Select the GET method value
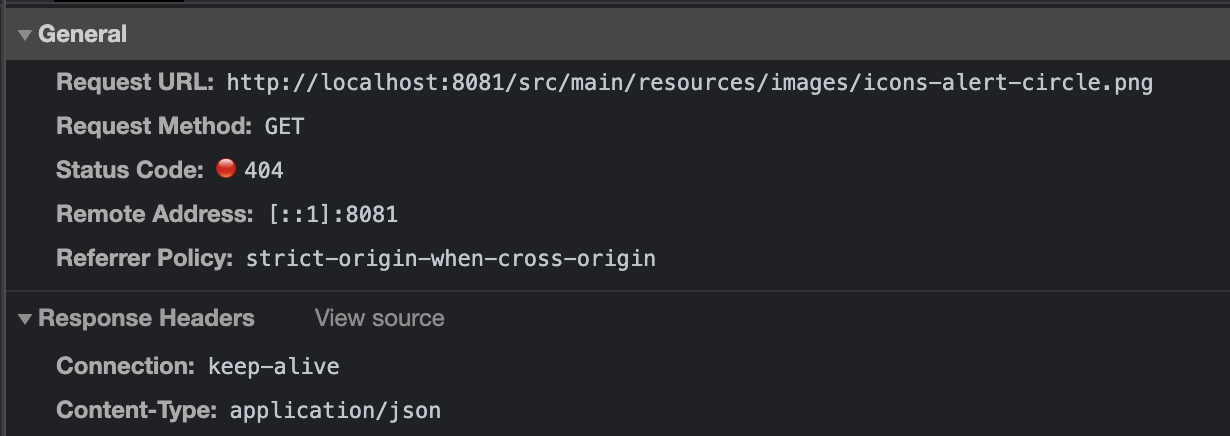This screenshot has width=1230, height=436. [284, 127]
